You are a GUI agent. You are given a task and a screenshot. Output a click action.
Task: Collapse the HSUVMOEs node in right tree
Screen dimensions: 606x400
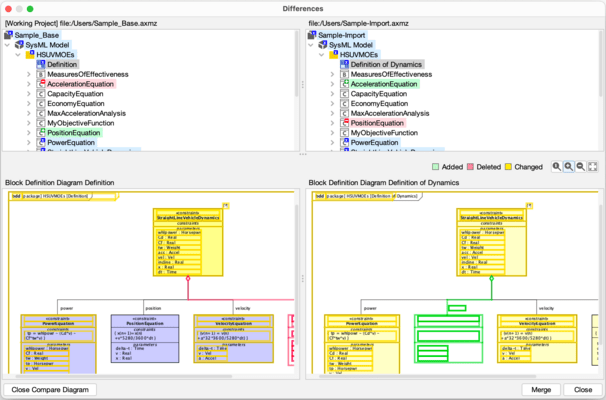pyautogui.click(x=322, y=55)
